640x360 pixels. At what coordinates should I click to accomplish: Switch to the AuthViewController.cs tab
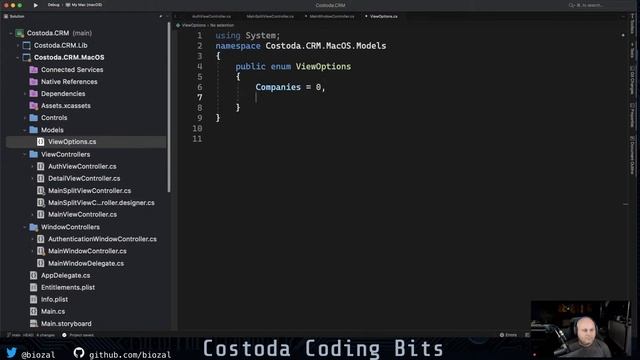(x=211, y=16)
